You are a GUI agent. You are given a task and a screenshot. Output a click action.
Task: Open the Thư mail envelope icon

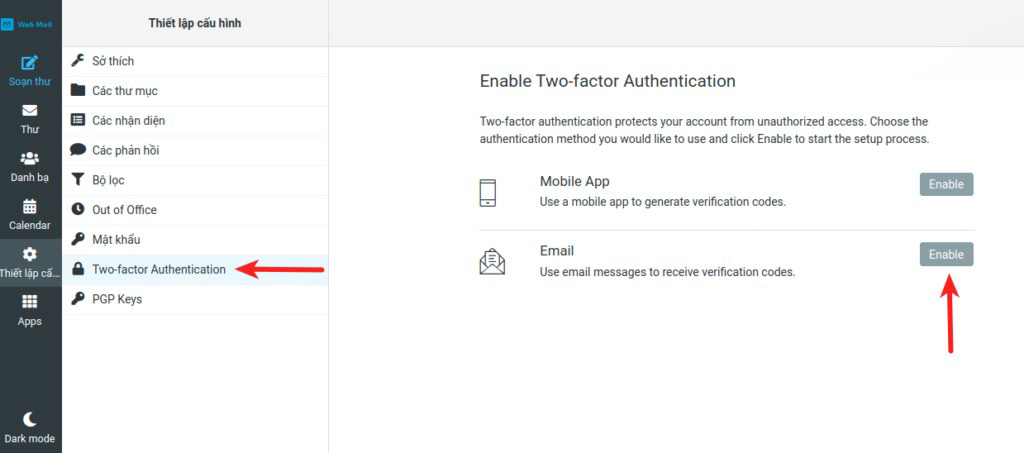[30, 111]
